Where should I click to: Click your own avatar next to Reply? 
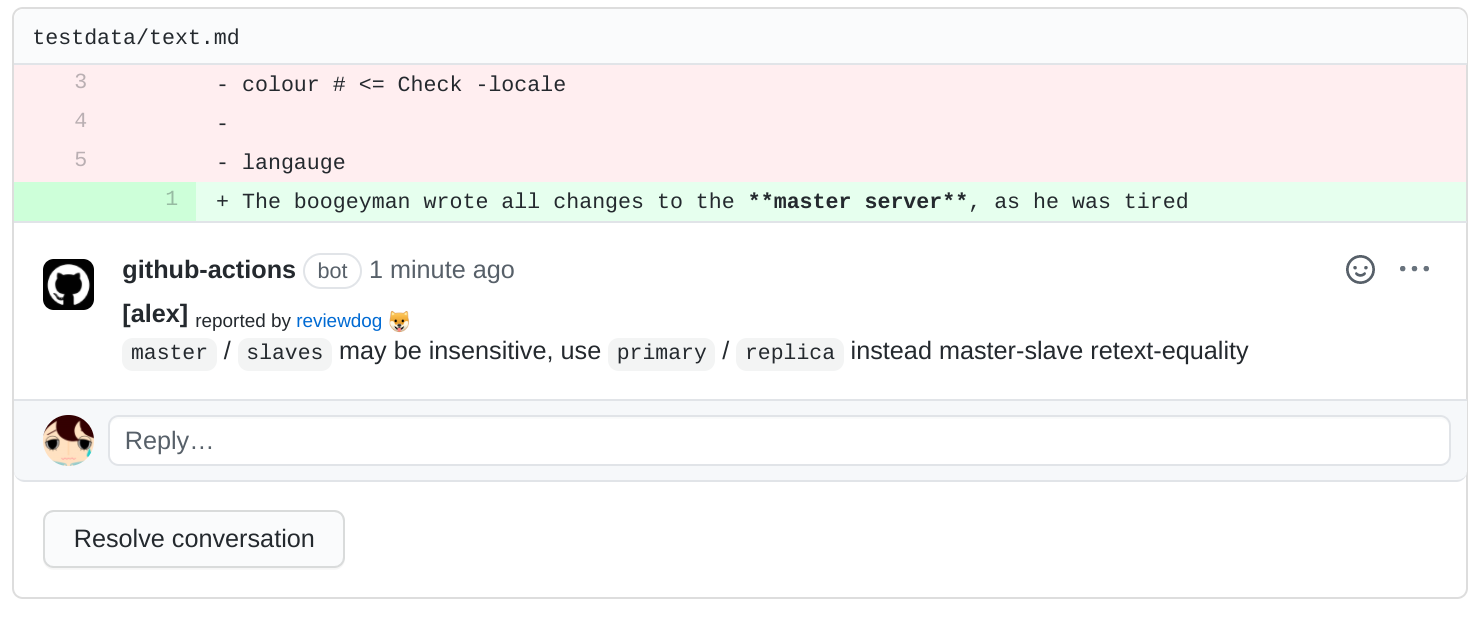(x=68, y=440)
